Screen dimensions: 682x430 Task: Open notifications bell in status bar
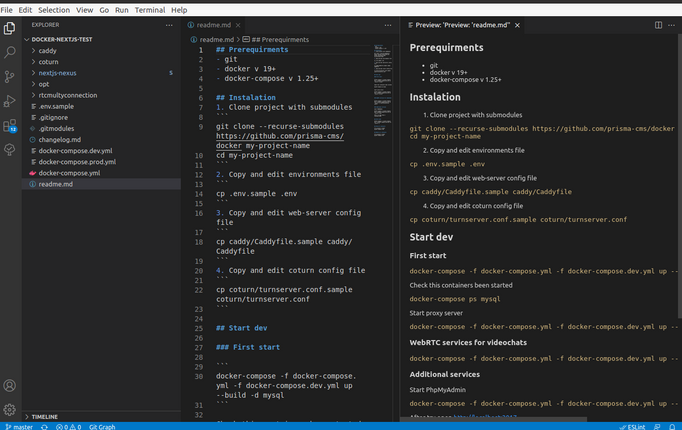(672, 427)
